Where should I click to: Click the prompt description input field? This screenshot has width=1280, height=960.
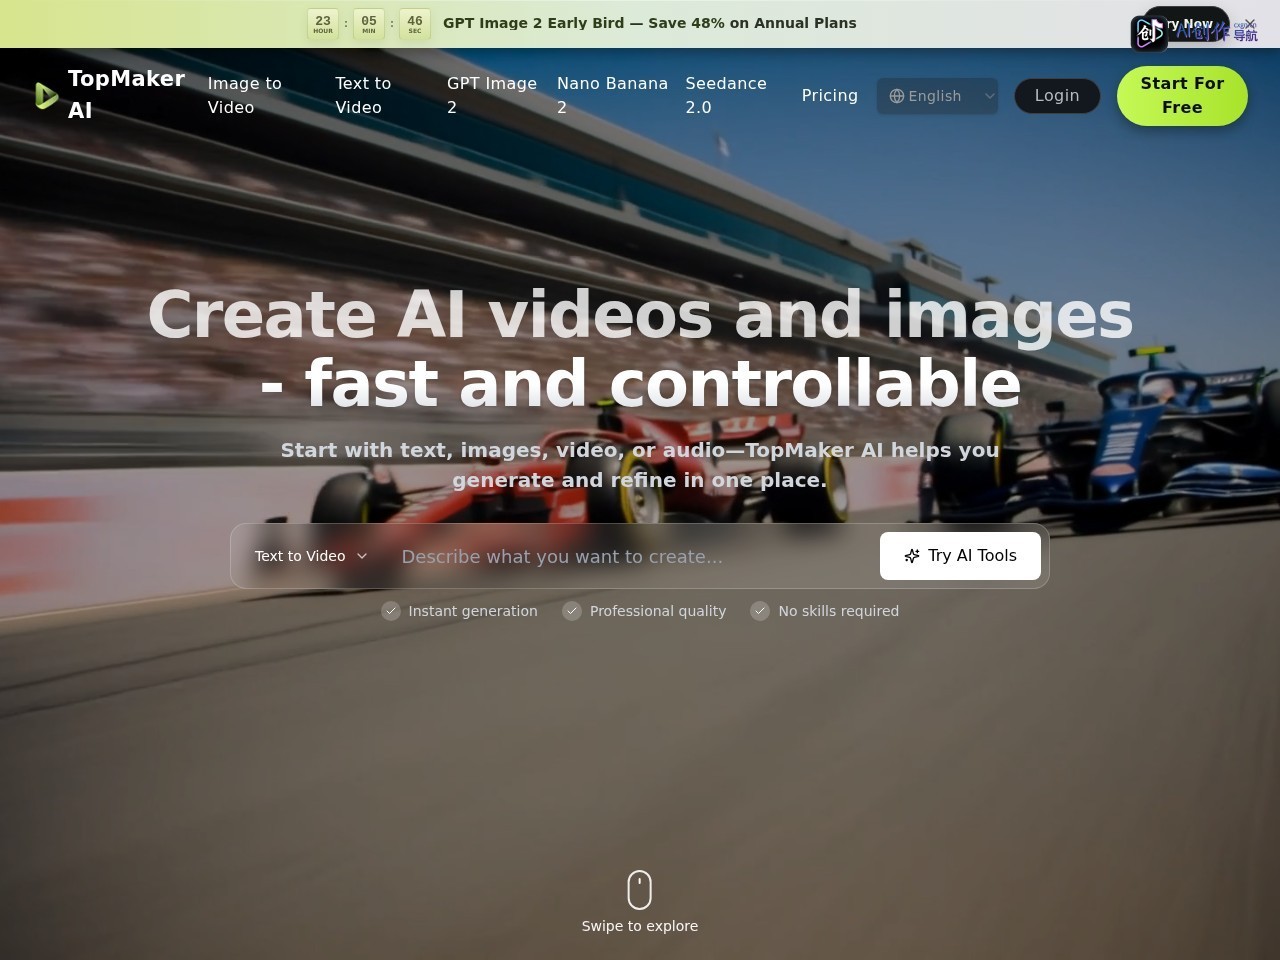click(633, 556)
